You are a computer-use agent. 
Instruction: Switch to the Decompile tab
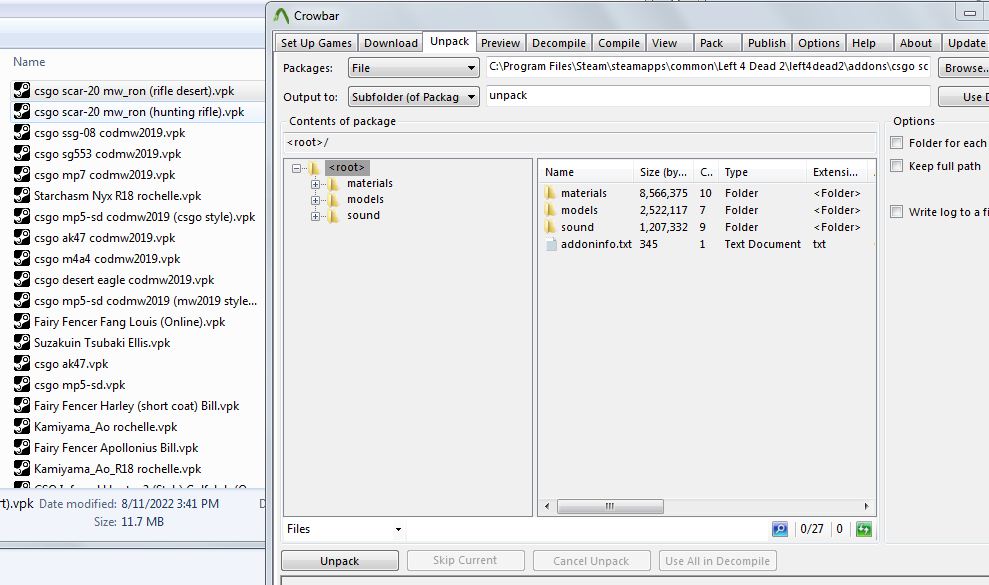point(559,43)
